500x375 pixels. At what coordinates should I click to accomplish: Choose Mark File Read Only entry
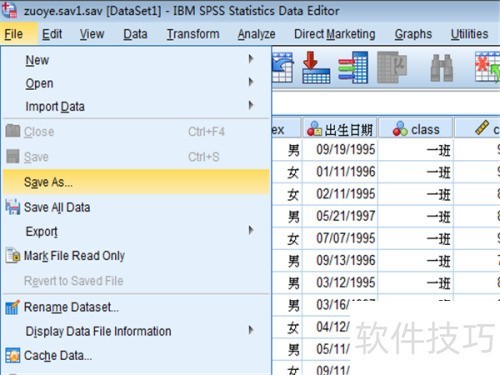(x=136, y=256)
